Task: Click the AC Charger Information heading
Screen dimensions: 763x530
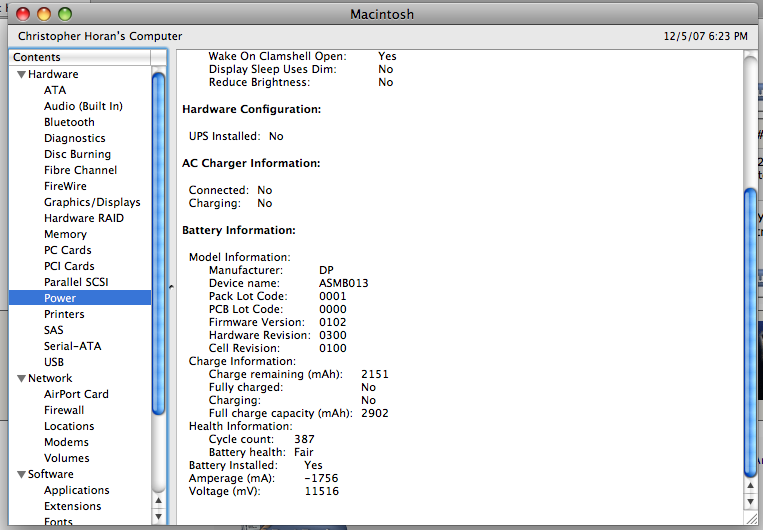Action: 251,163
